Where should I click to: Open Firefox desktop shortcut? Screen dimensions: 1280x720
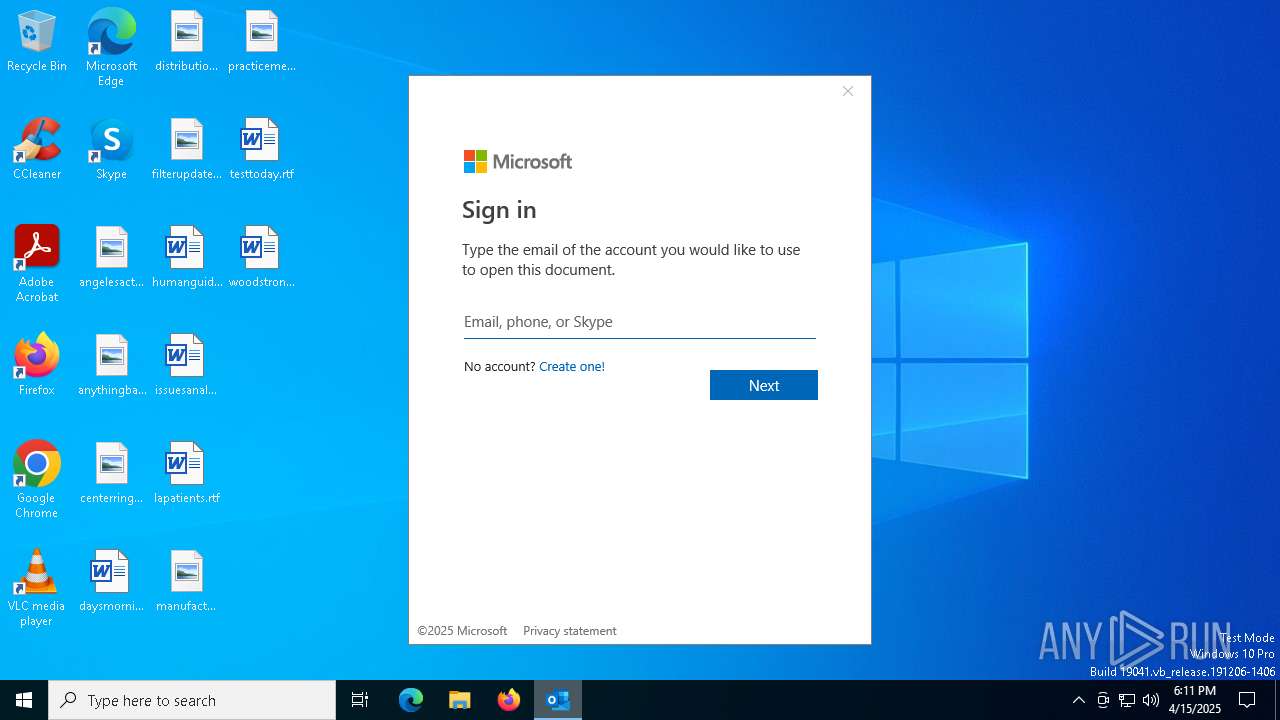coord(37,366)
